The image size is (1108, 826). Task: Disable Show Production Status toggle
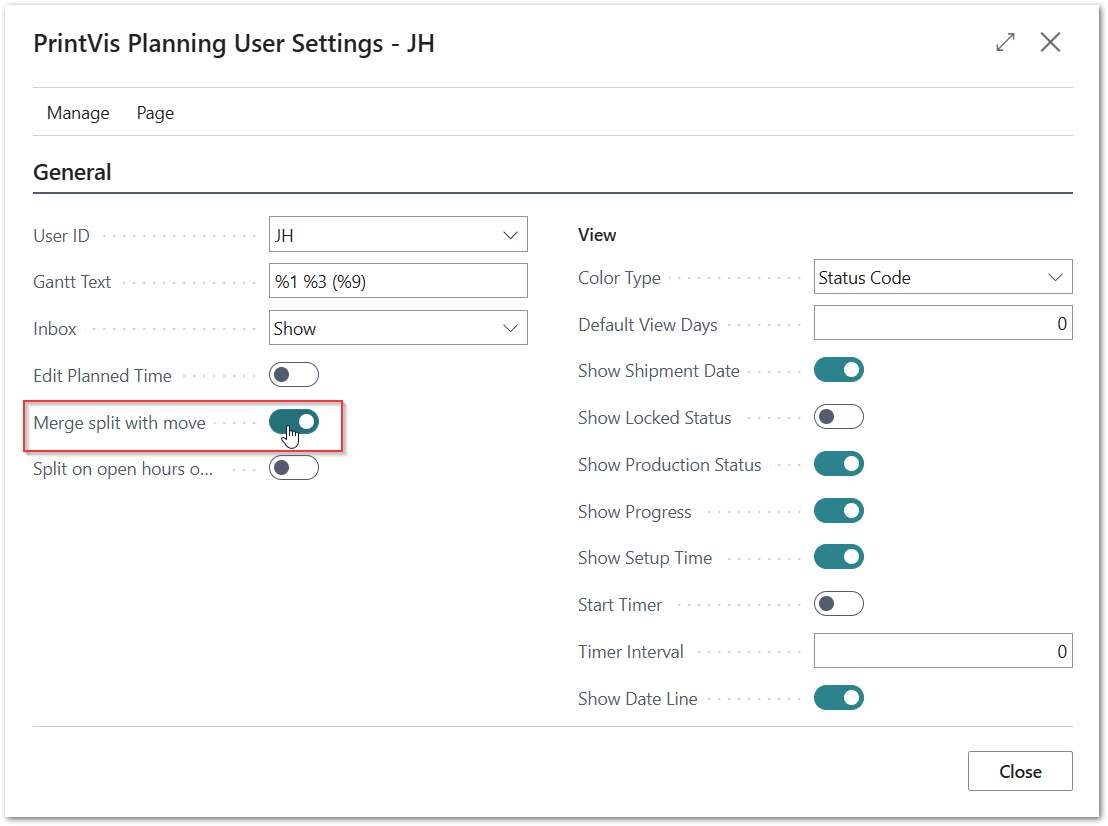pyautogui.click(x=838, y=464)
